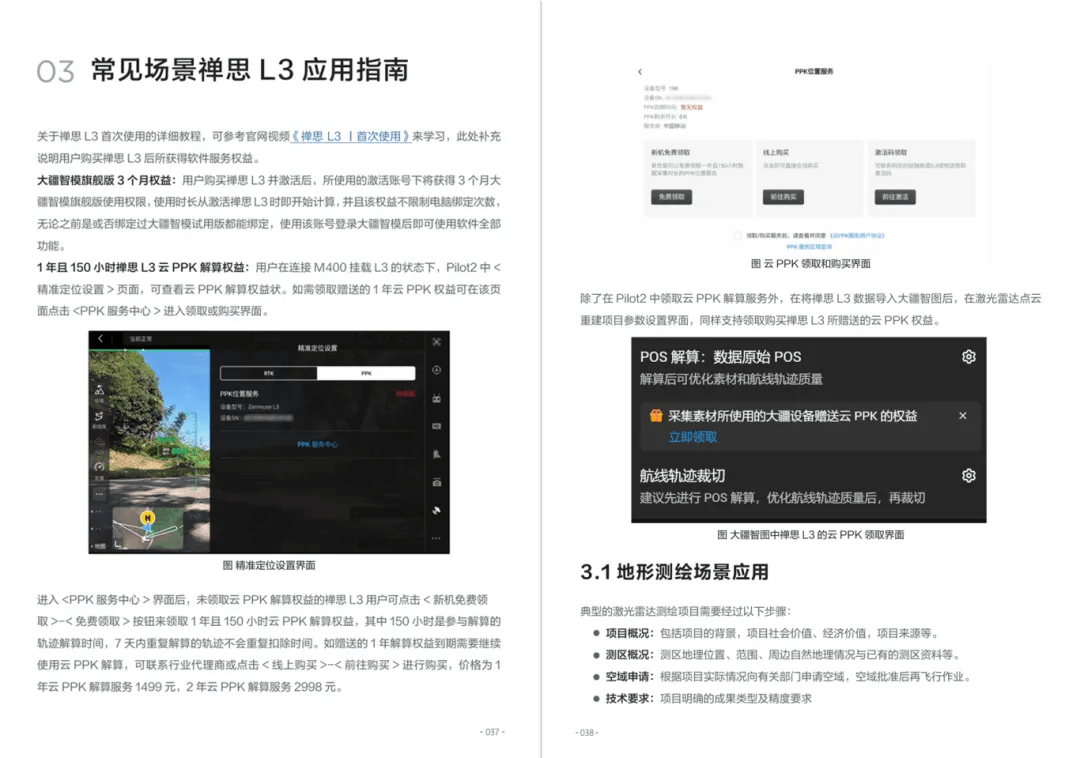Open the camera gimbal settings icon in the Pilot2 sidebar
The image size is (1080, 758).
point(437,482)
